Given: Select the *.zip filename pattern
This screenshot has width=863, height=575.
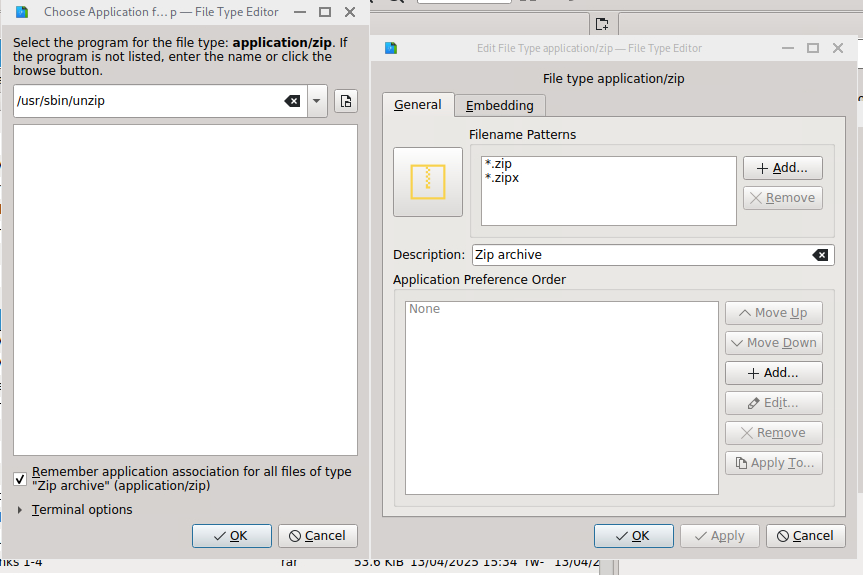Looking at the screenshot, I should click(498, 164).
